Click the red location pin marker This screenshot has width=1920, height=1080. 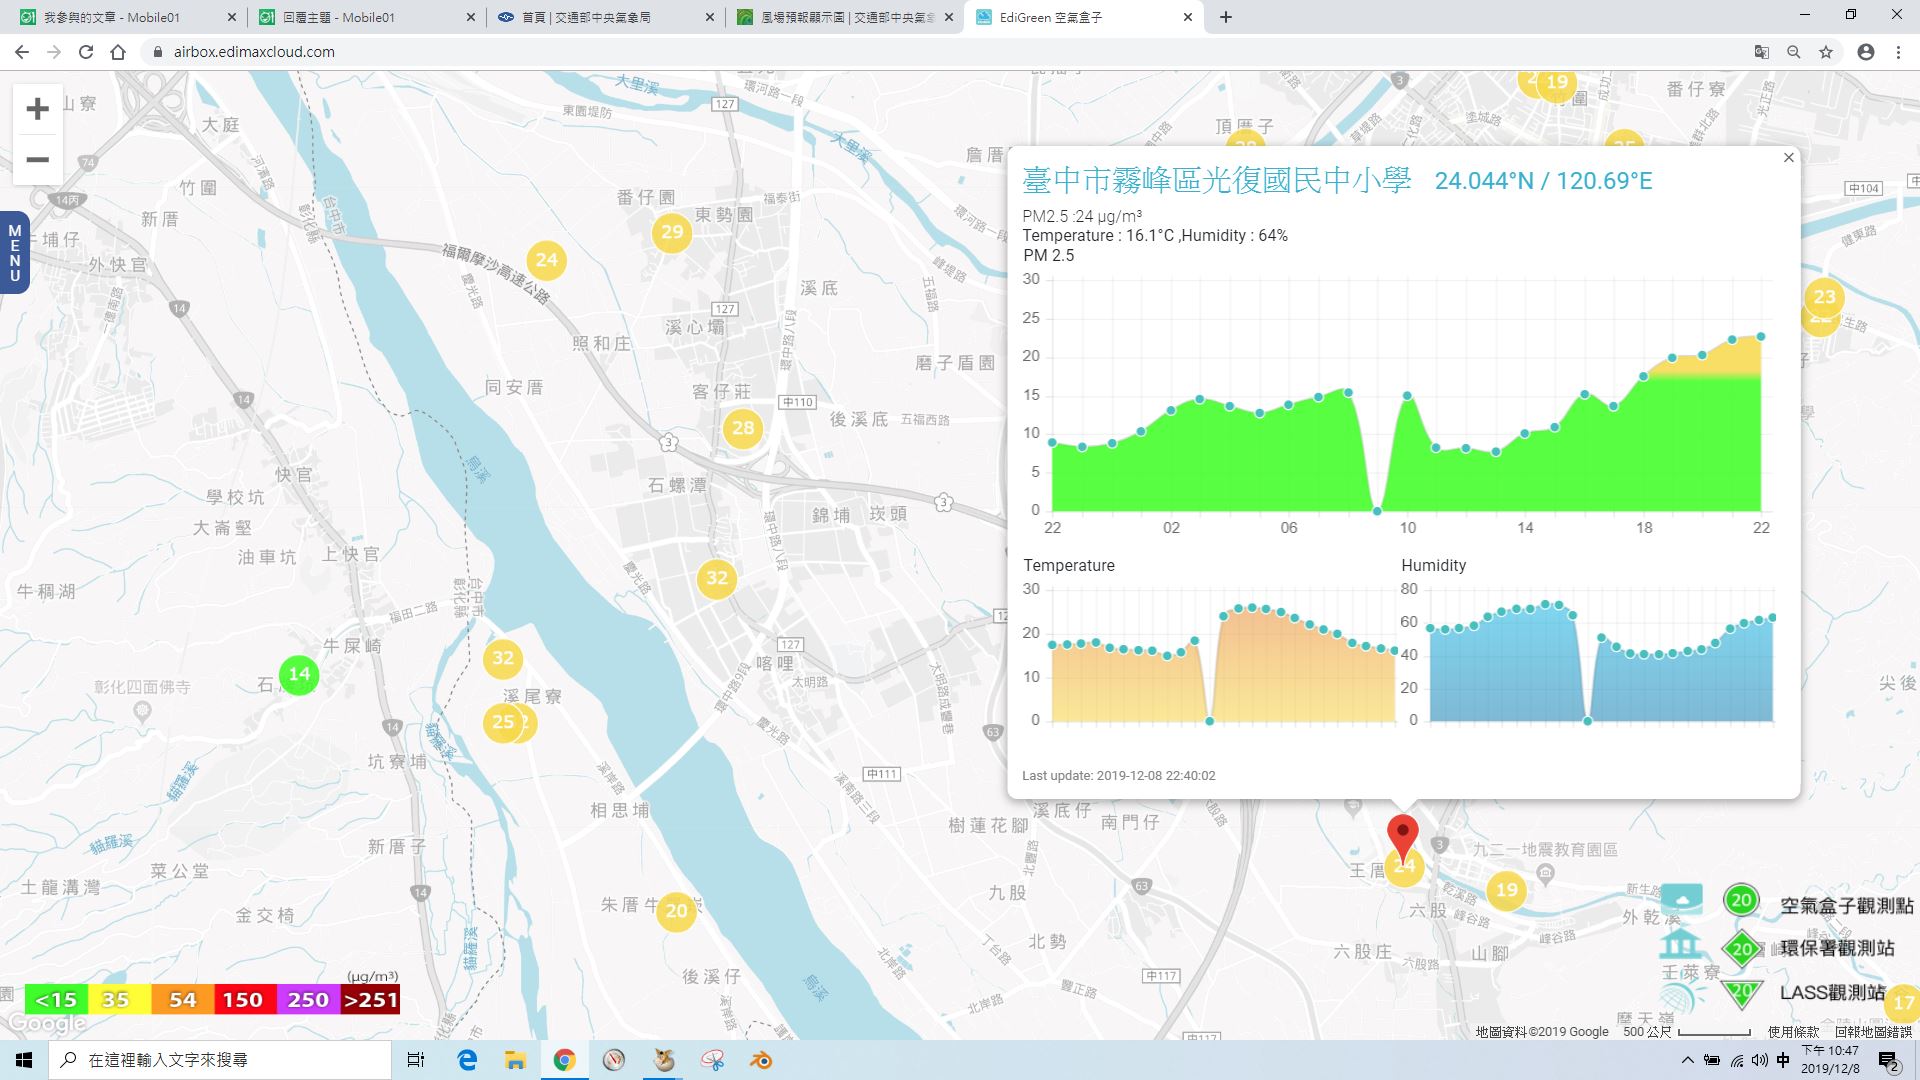pyautogui.click(x=1403, y=836)
